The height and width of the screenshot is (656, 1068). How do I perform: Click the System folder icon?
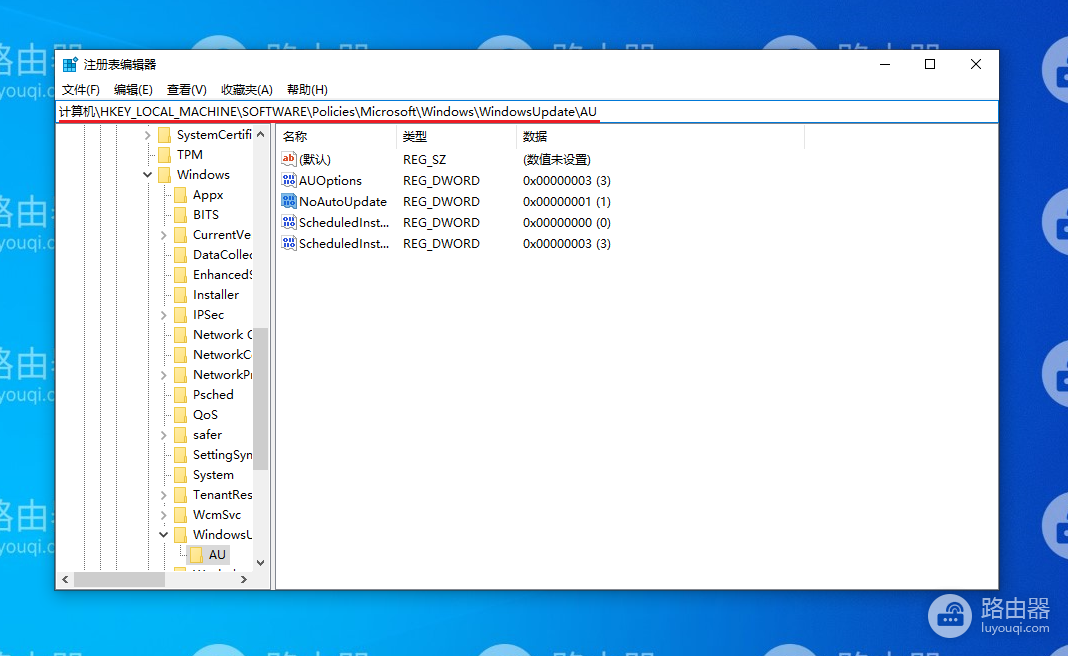click(x=180, y=475)
